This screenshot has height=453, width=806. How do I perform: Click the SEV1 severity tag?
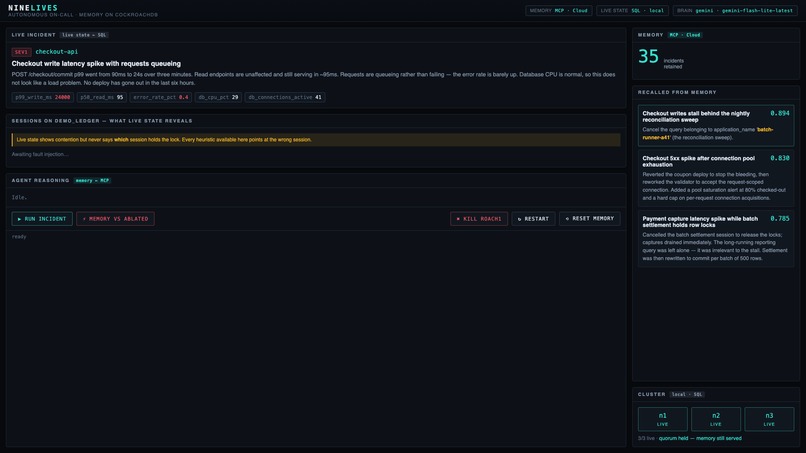click(x=21, y=52)
